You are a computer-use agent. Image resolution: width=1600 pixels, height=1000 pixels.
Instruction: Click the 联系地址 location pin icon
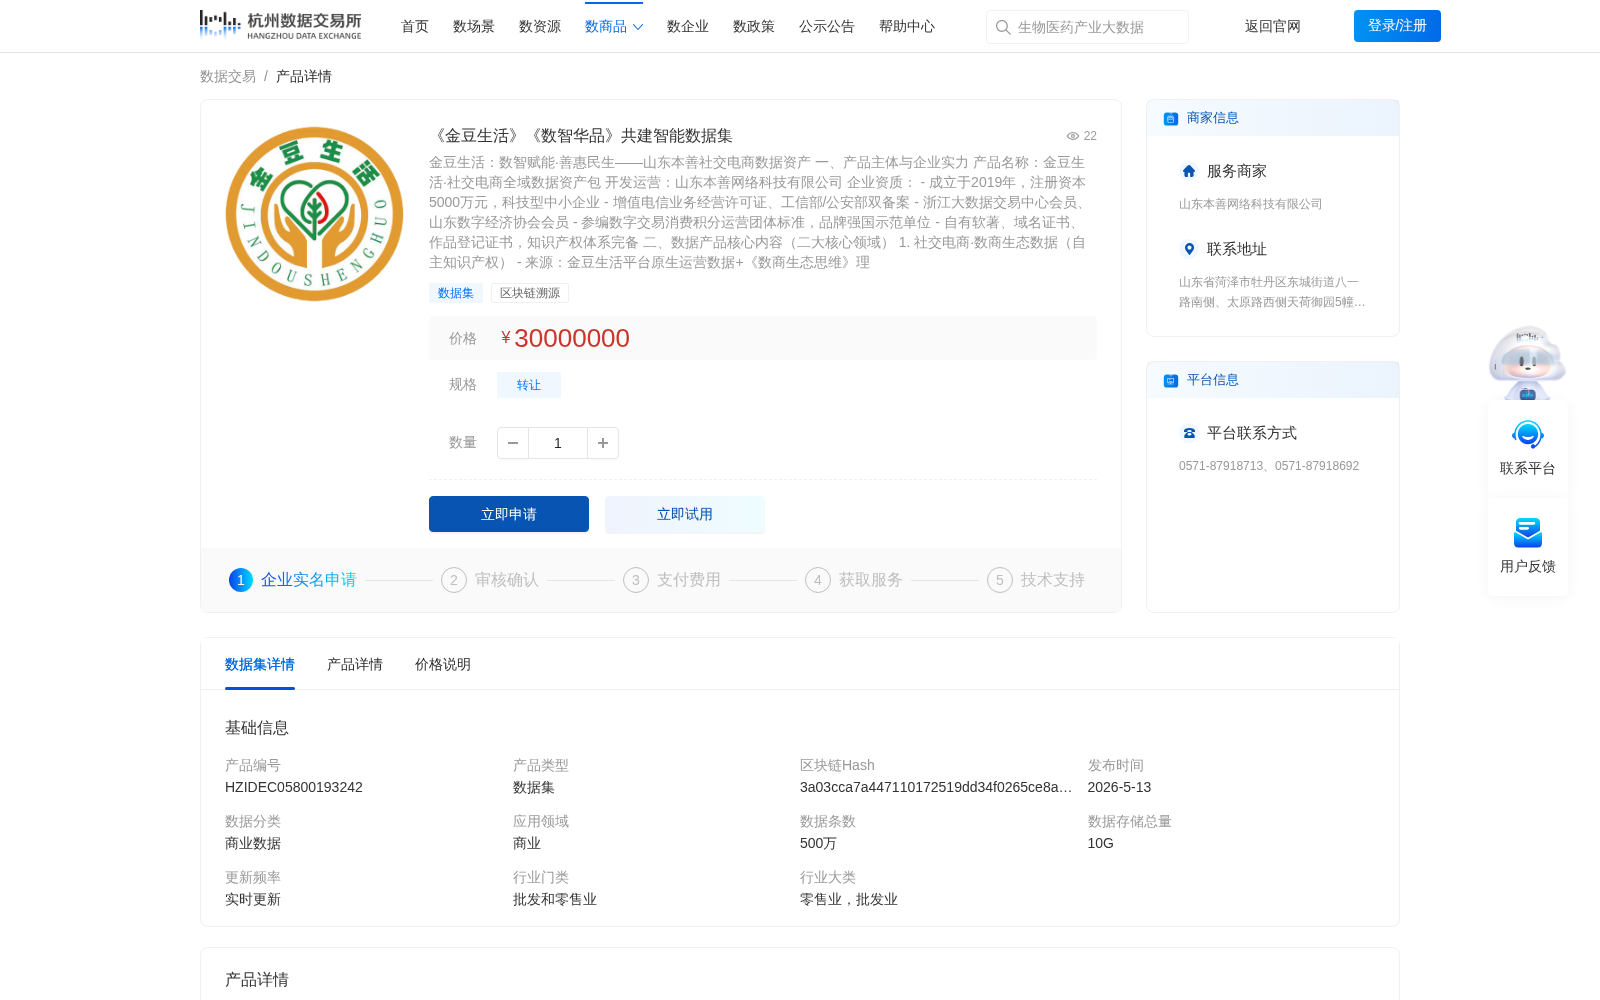pyautogui.click(x=1189, y=249)
